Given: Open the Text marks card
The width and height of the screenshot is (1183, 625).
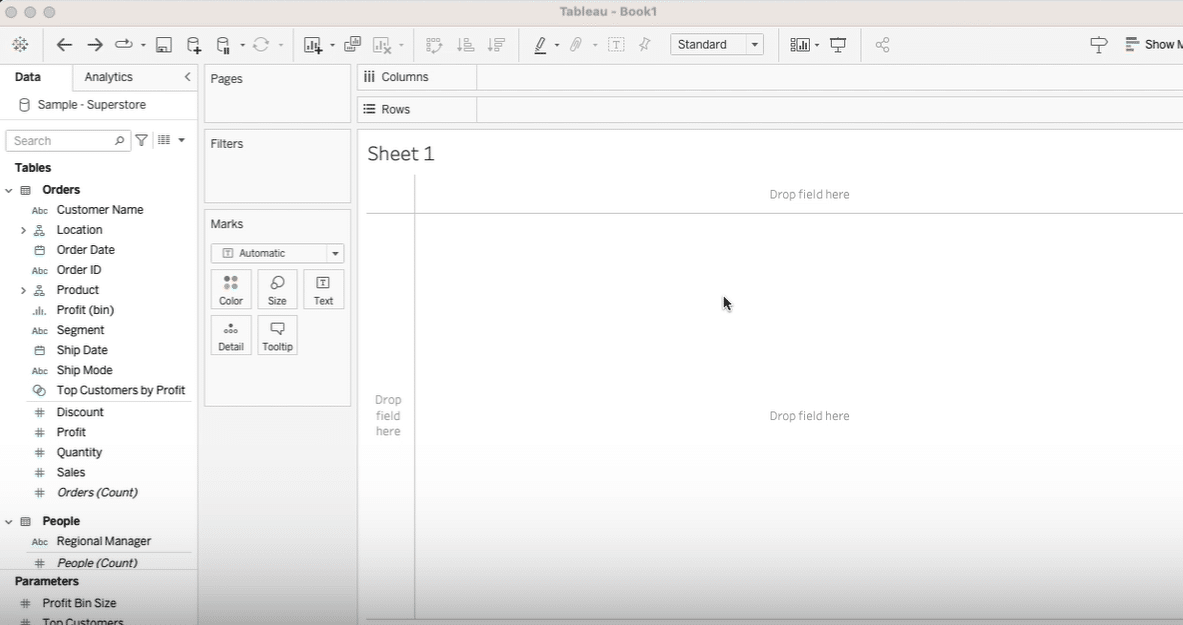Looking at the screenshot, I should (x=324, y=289).
